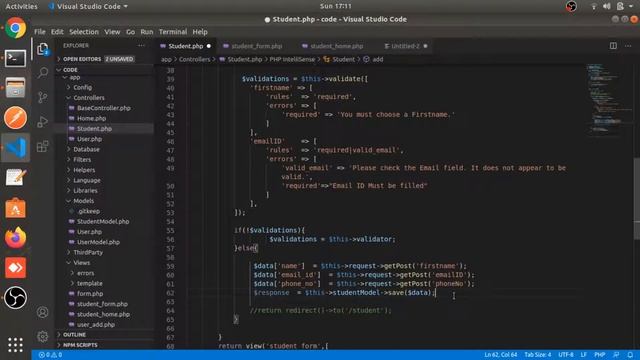640x360 pixels.
Task: Open editor More Actions ellipsis
Action: coord(628,46)
